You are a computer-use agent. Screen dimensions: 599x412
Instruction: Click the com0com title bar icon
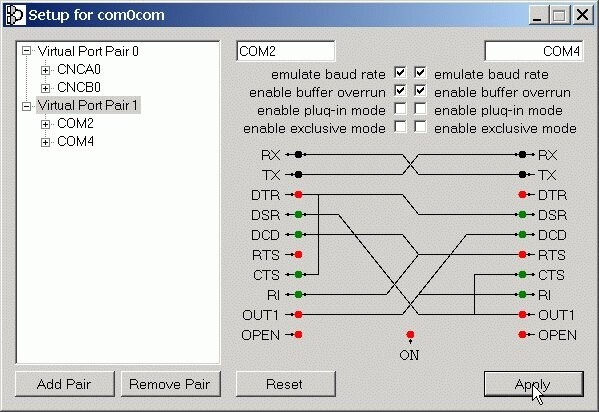click(x=15, y=15)
